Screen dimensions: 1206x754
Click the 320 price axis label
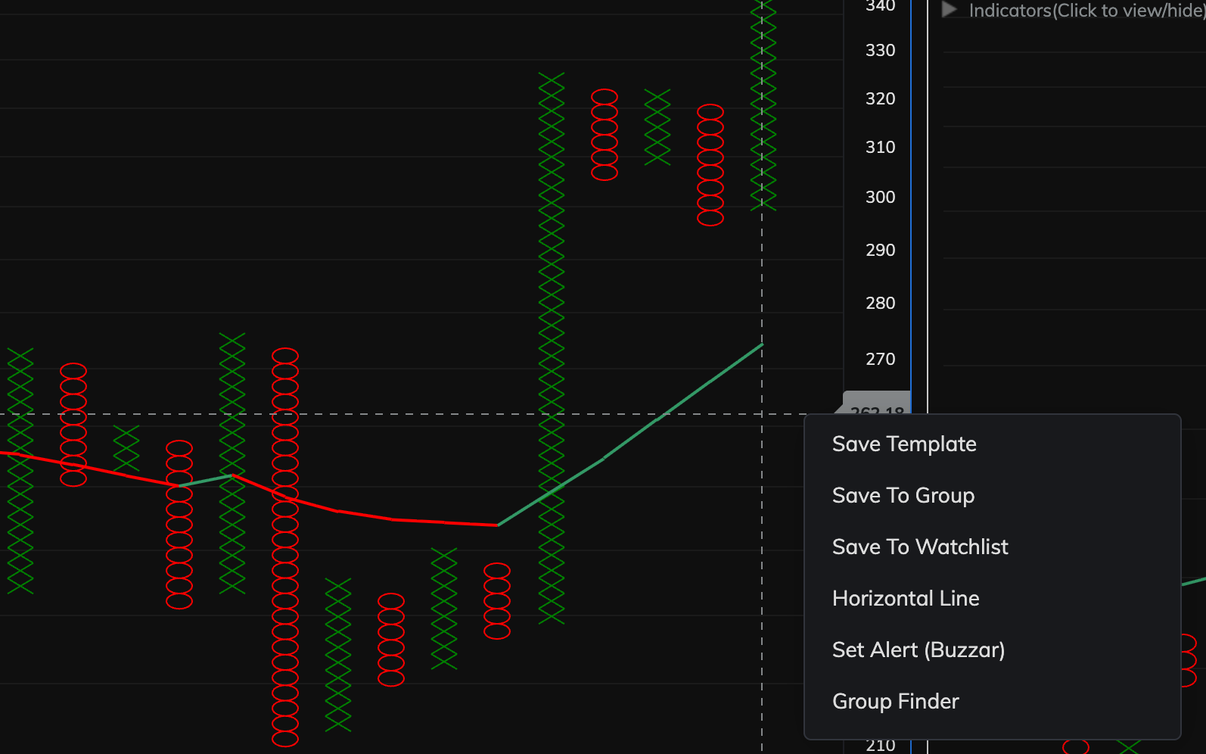[x=880, y=98]
